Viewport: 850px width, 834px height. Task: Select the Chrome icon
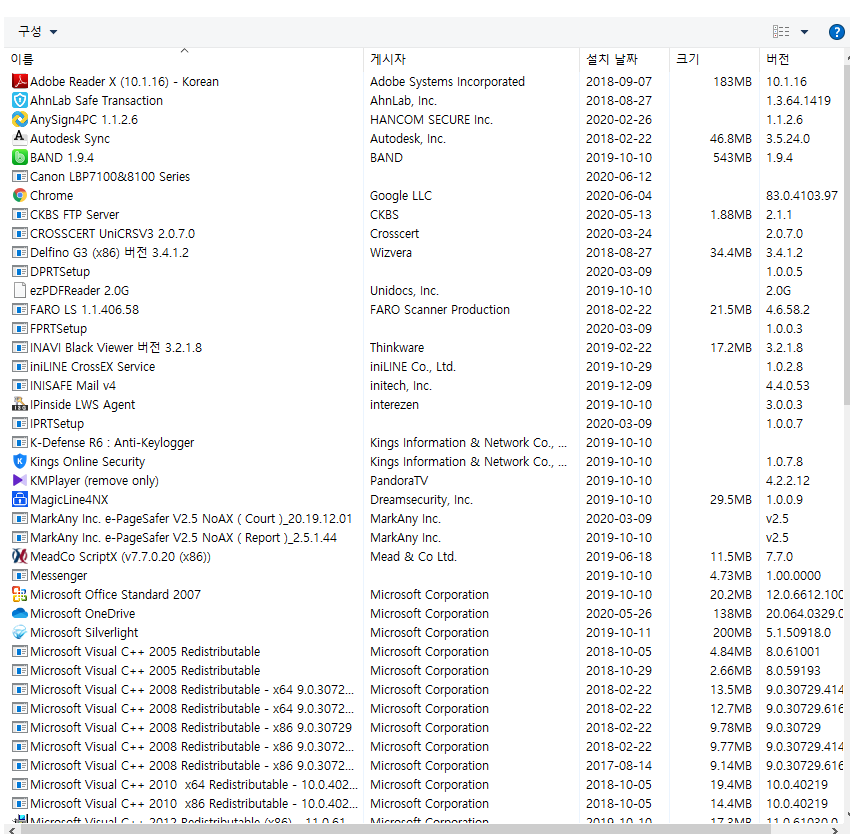[20, 195]
